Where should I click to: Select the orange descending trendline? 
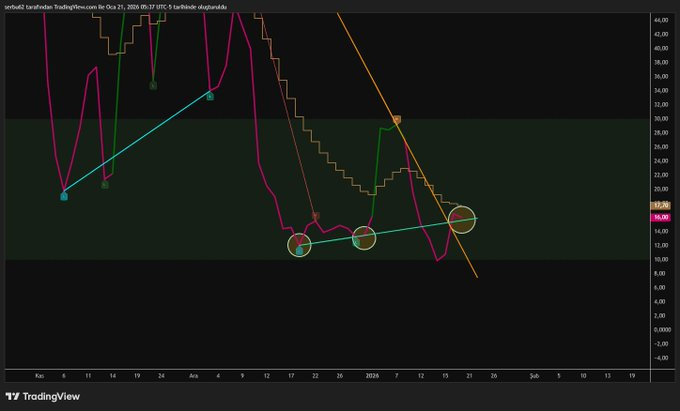[408, 145]
